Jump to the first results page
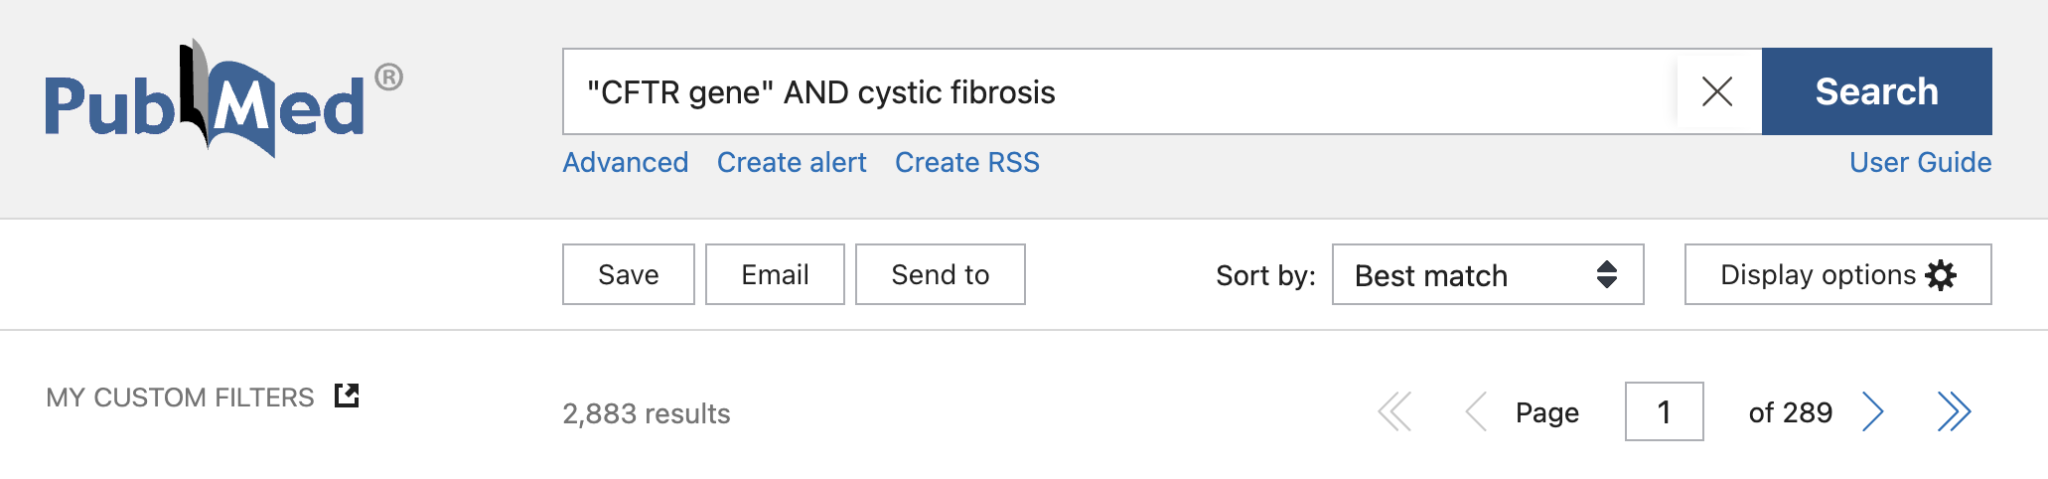The height and width of the screenshot is (479, 2048). [1395, 412]
